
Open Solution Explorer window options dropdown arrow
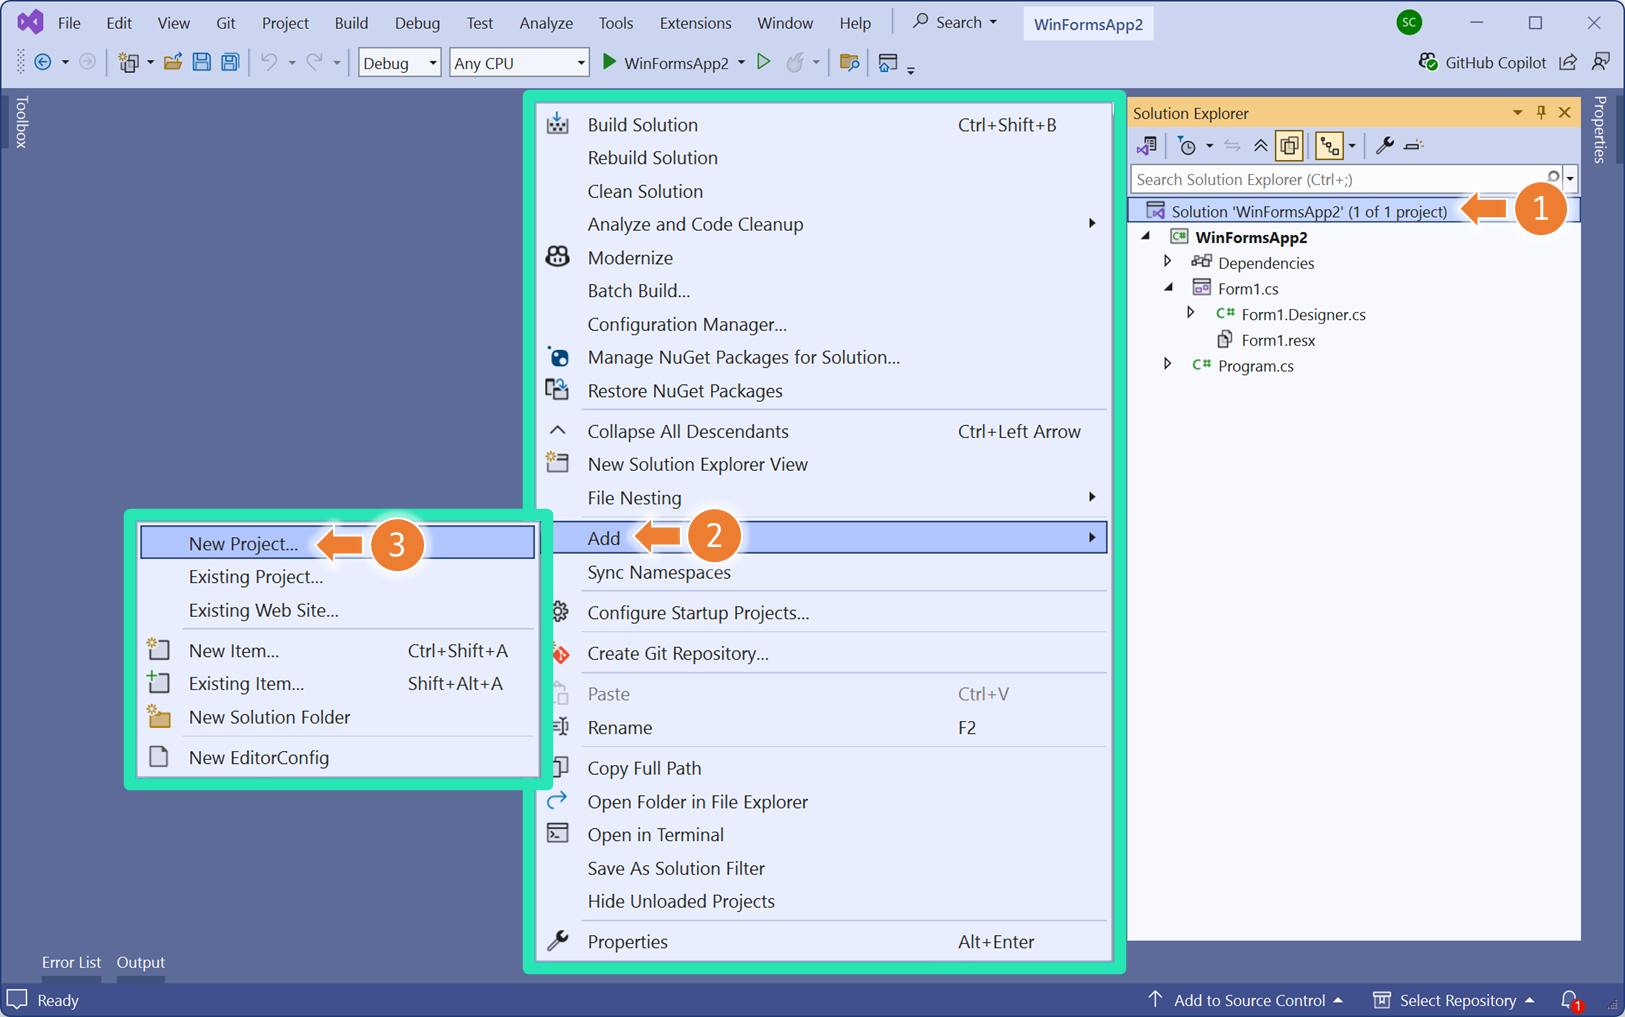(x=1517, y=112)
